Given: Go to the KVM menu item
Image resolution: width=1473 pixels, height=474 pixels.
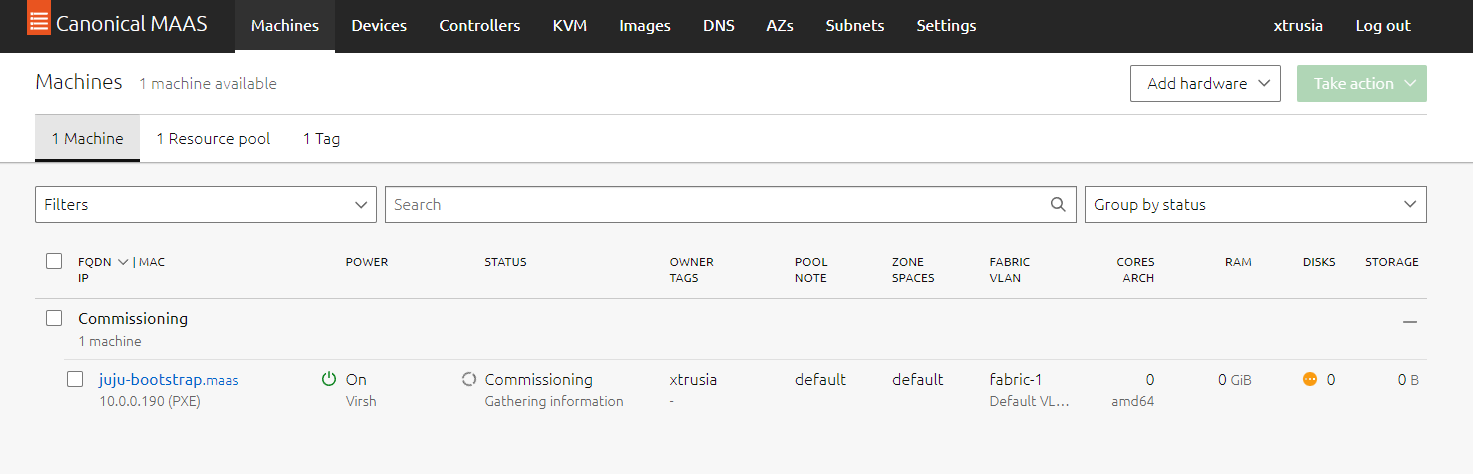Looking at the screenshot, I should [x=570, y=26].
